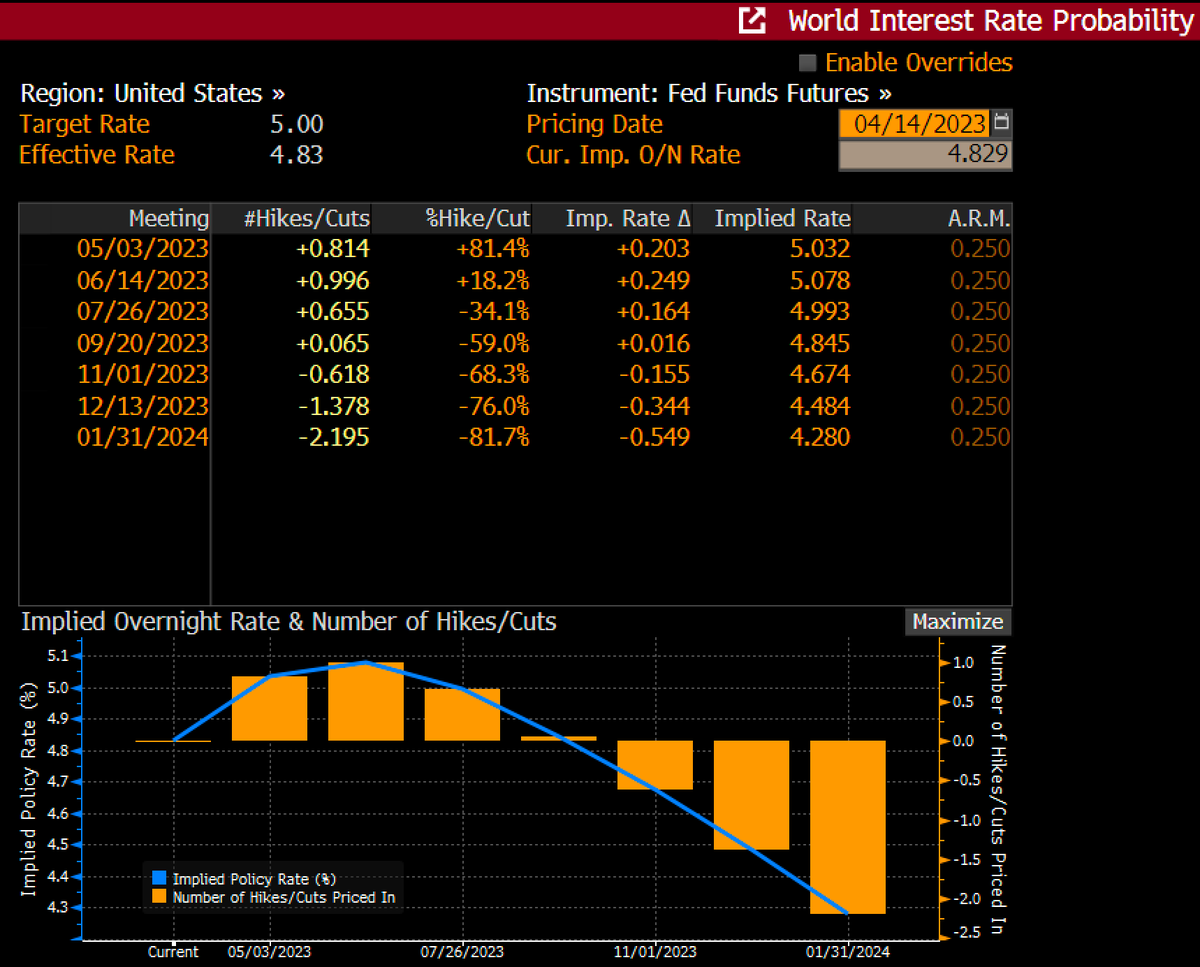This screenshot has width=1200, height=967.
Task: Maximize the implied rate chart
Action: click(x=957, y=621)
